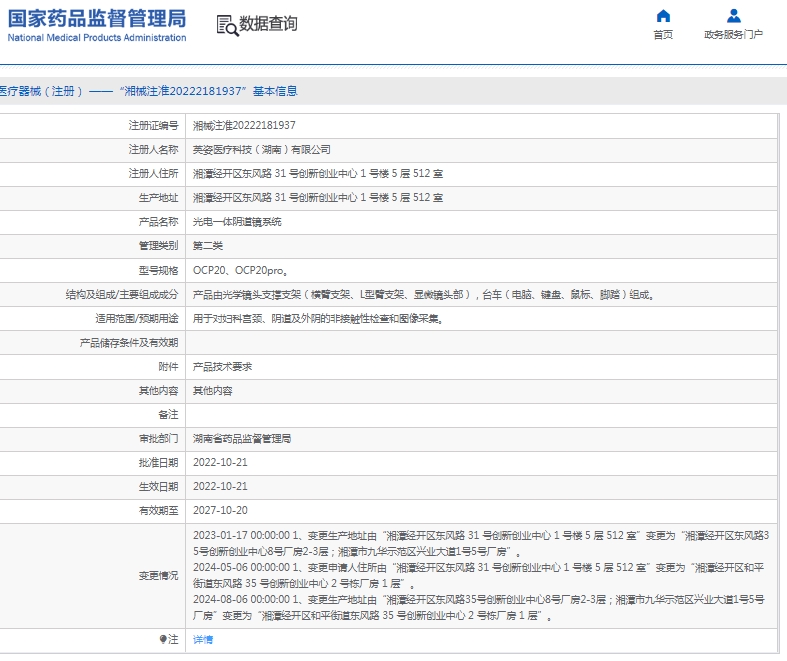
Task: Select the 生效日期 value 2022-10-21
Action: pos(220,486)
